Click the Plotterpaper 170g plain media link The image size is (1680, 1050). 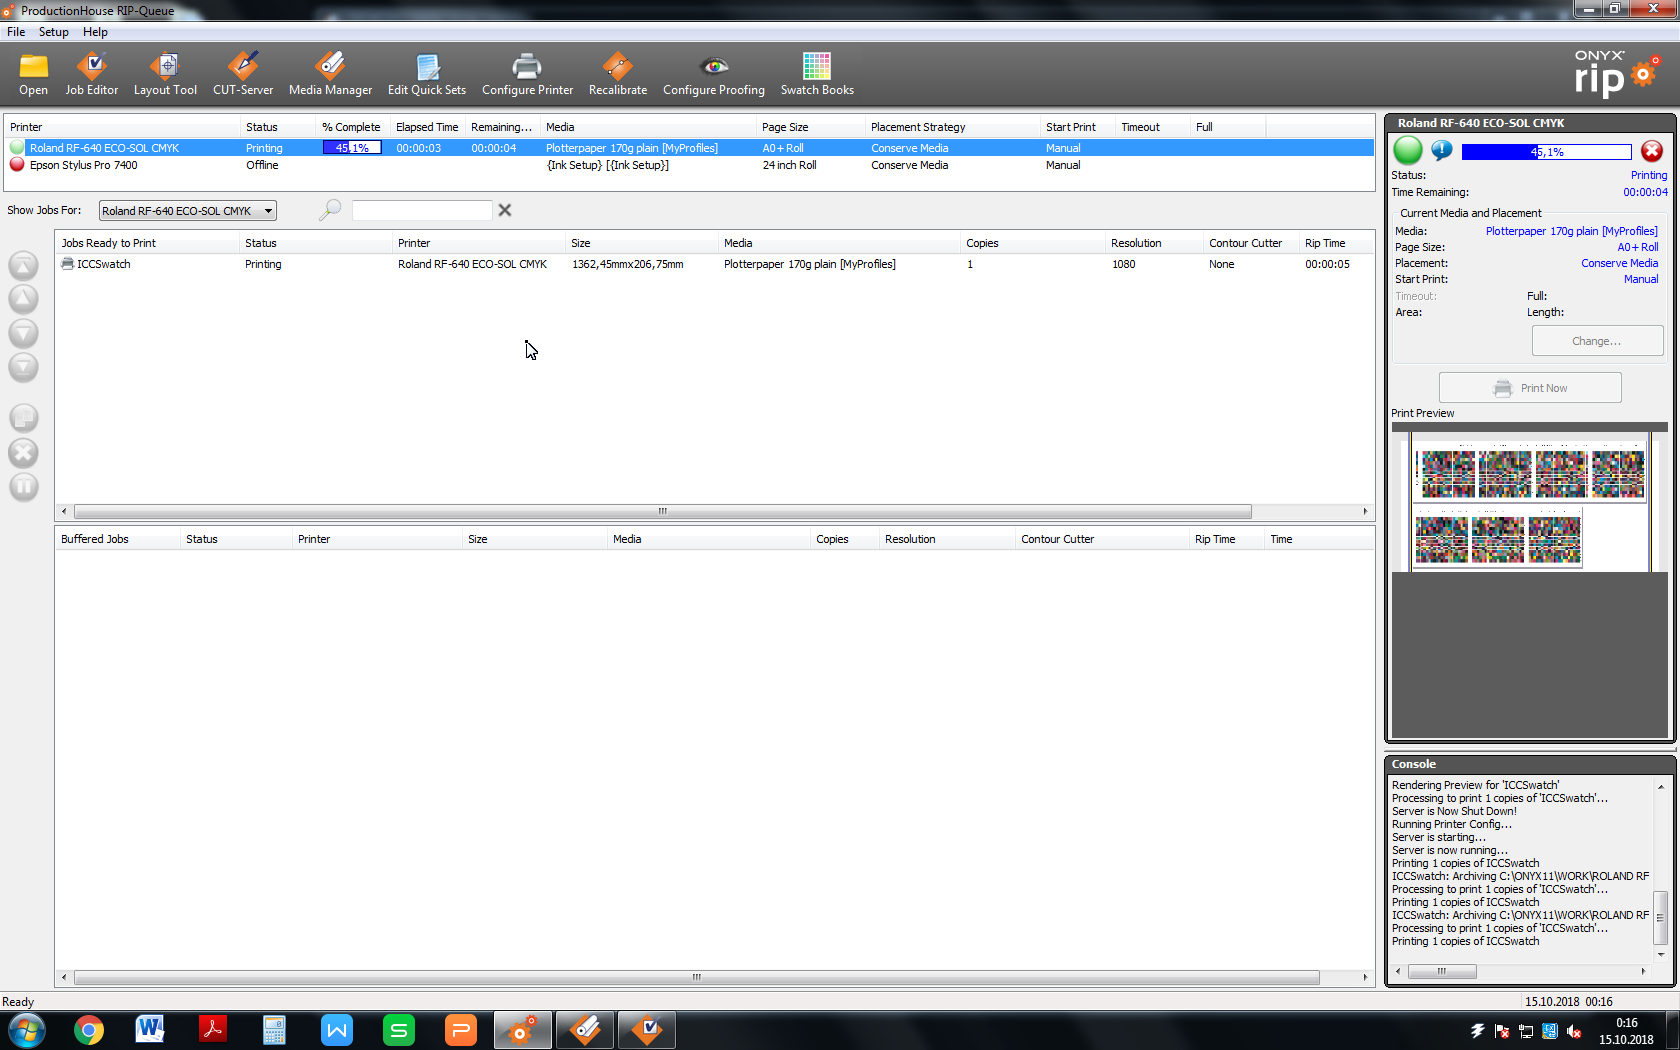coord(1571,231)
